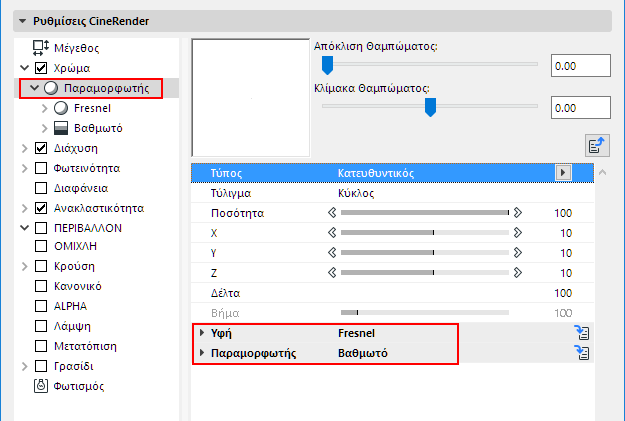Click the Φωτισμός lock icon

point(41,386)
